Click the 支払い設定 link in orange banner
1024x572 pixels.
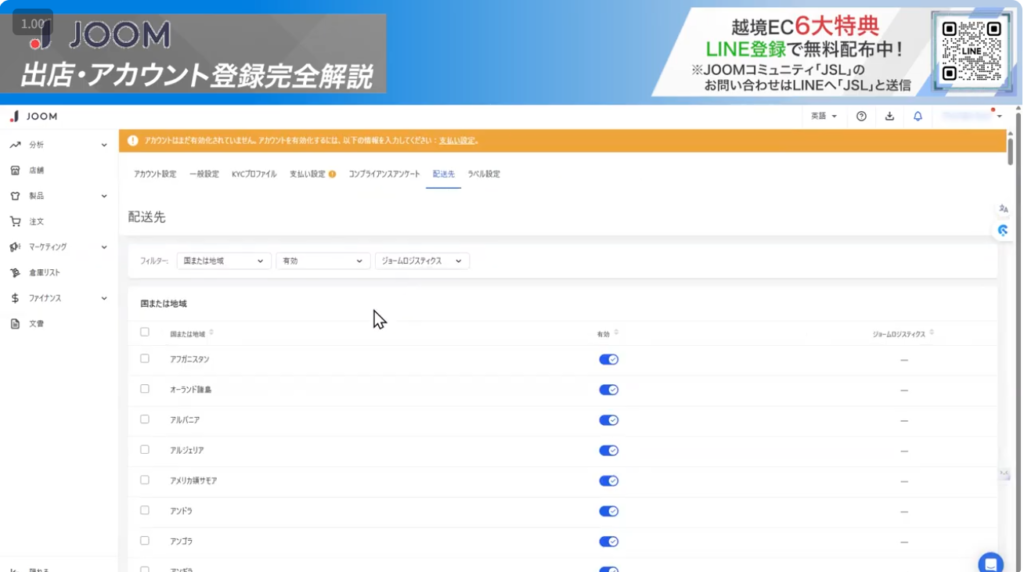pyautogui.click(x=458, y=140)
